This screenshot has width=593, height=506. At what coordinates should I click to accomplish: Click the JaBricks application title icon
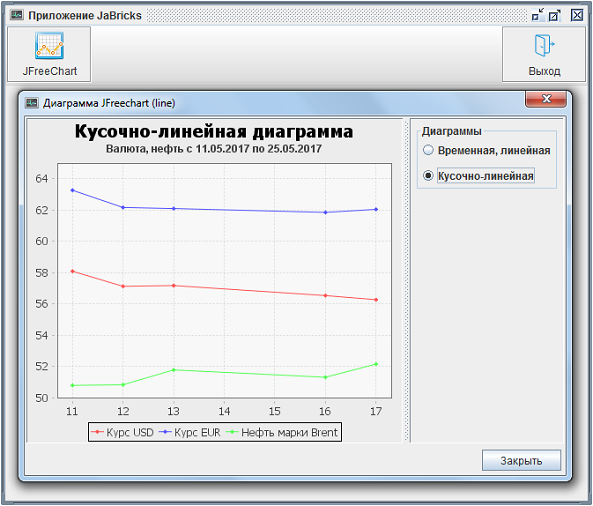tap(17, 15)
